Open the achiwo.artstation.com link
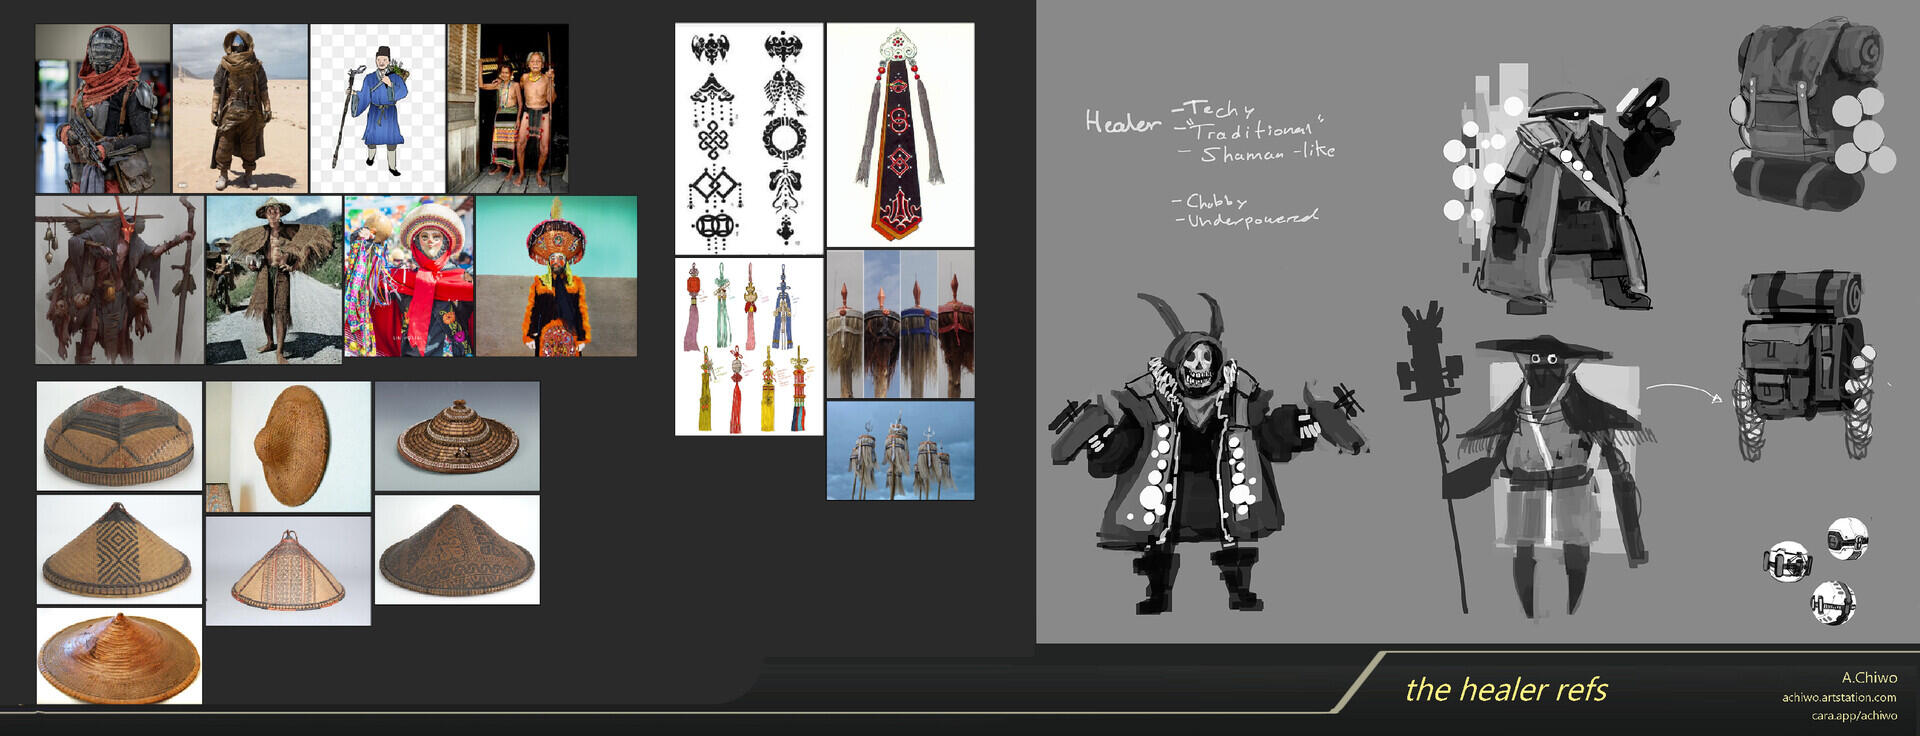 [x=1838, y=697]
